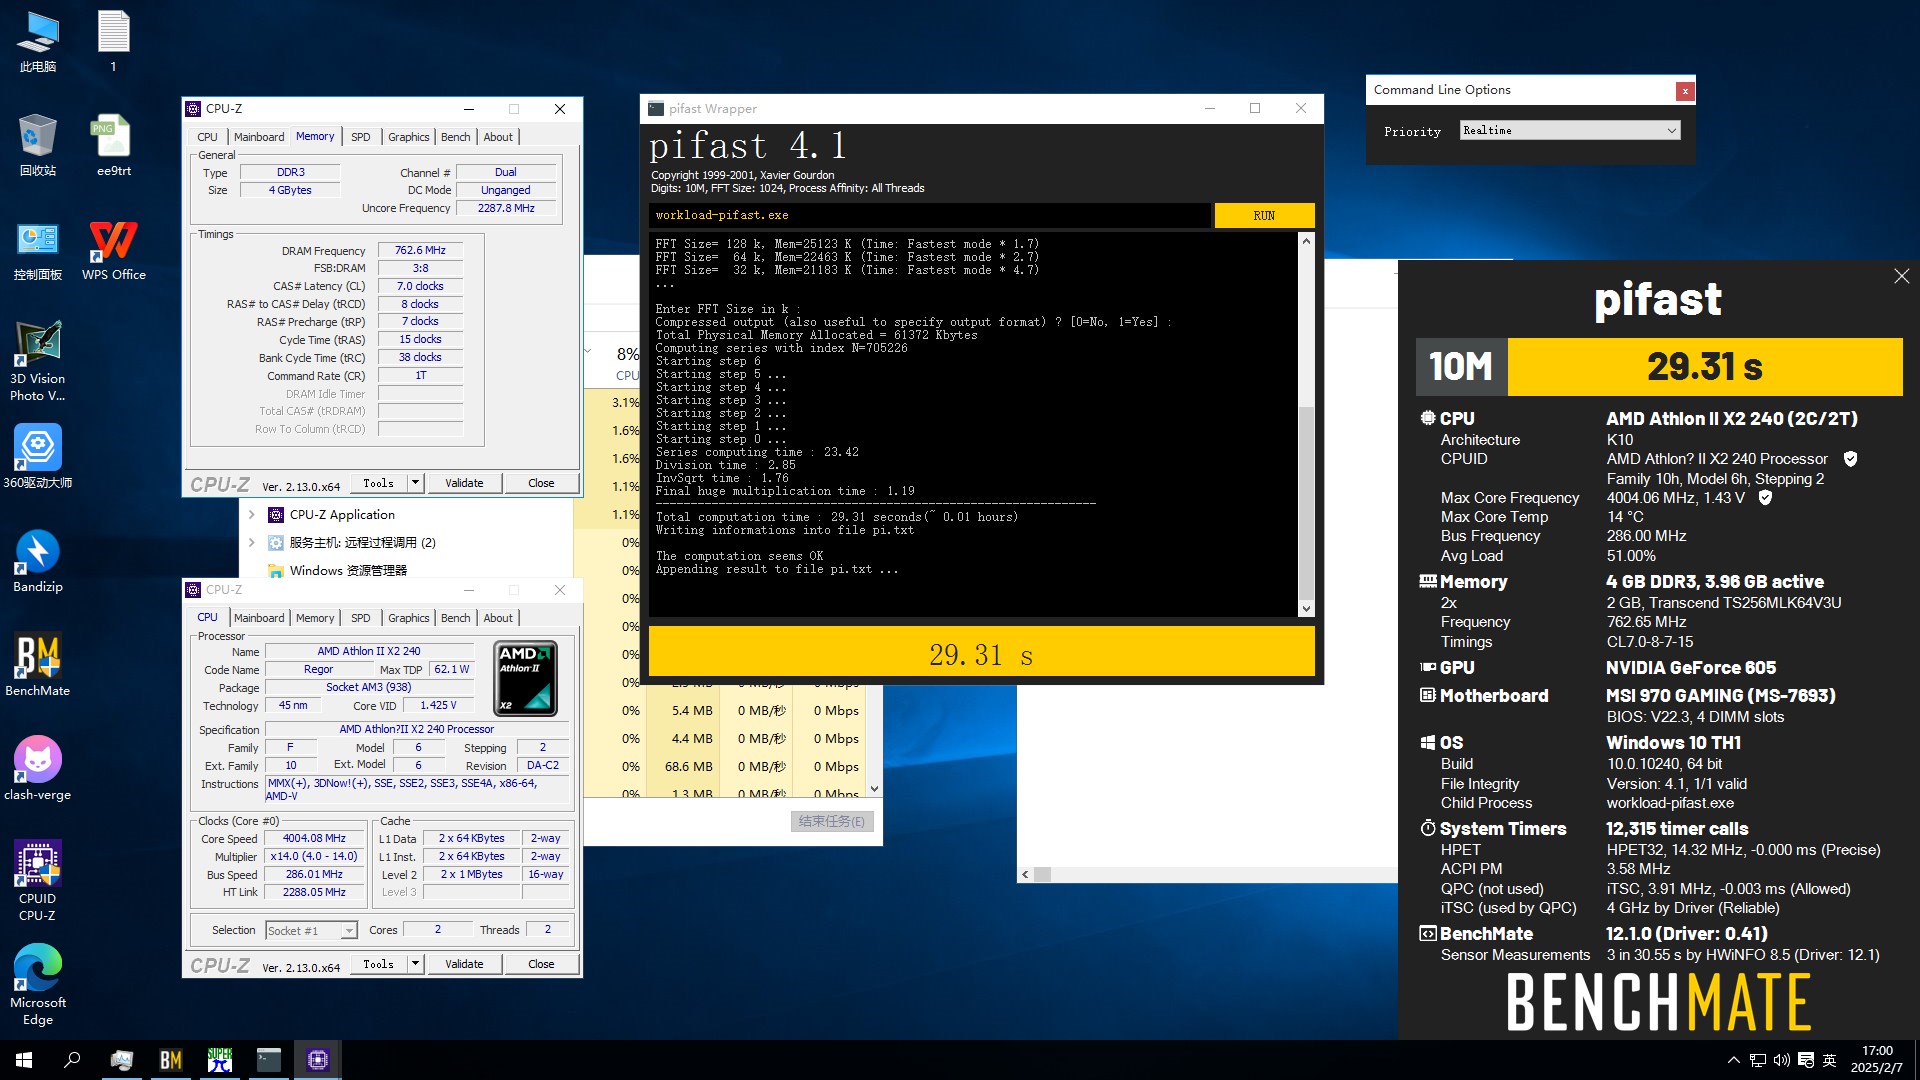The width and height of the screenshot is (1920, 1080).
Task: Open Mainboard tab in upper CPU-Z window
Action: tap(259, 137)
